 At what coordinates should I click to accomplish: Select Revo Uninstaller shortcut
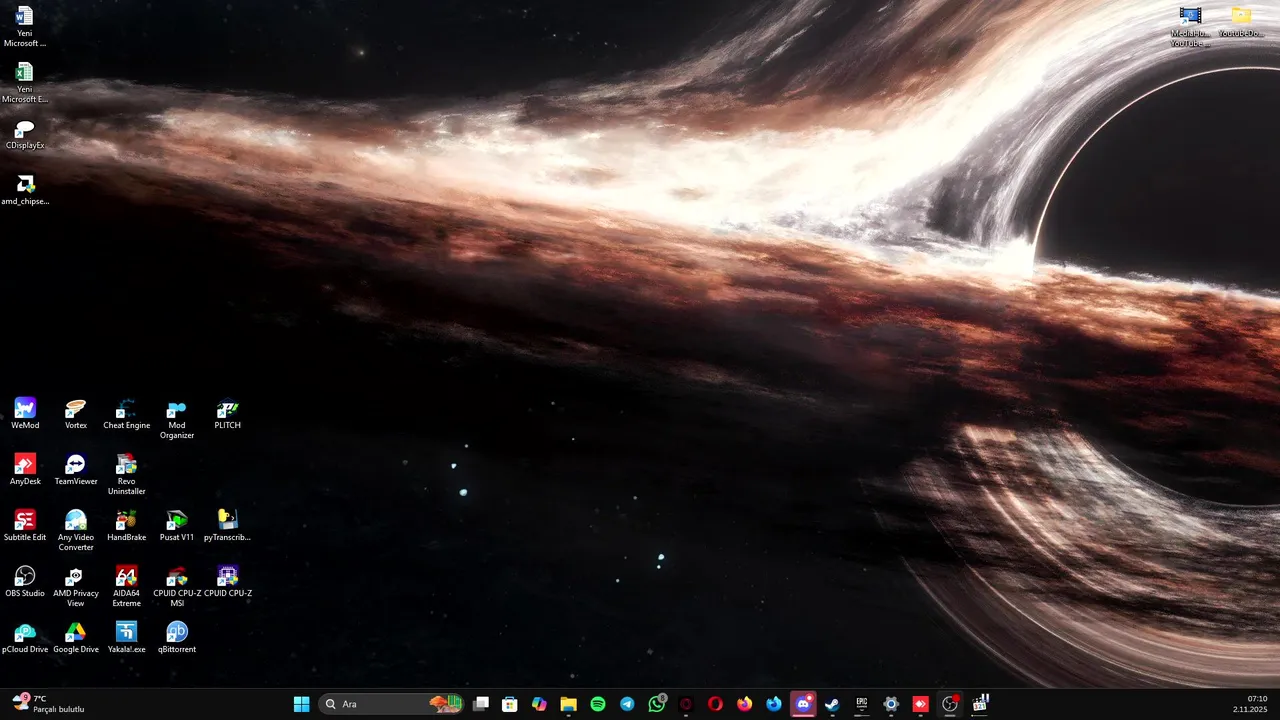tap(126, 474)
